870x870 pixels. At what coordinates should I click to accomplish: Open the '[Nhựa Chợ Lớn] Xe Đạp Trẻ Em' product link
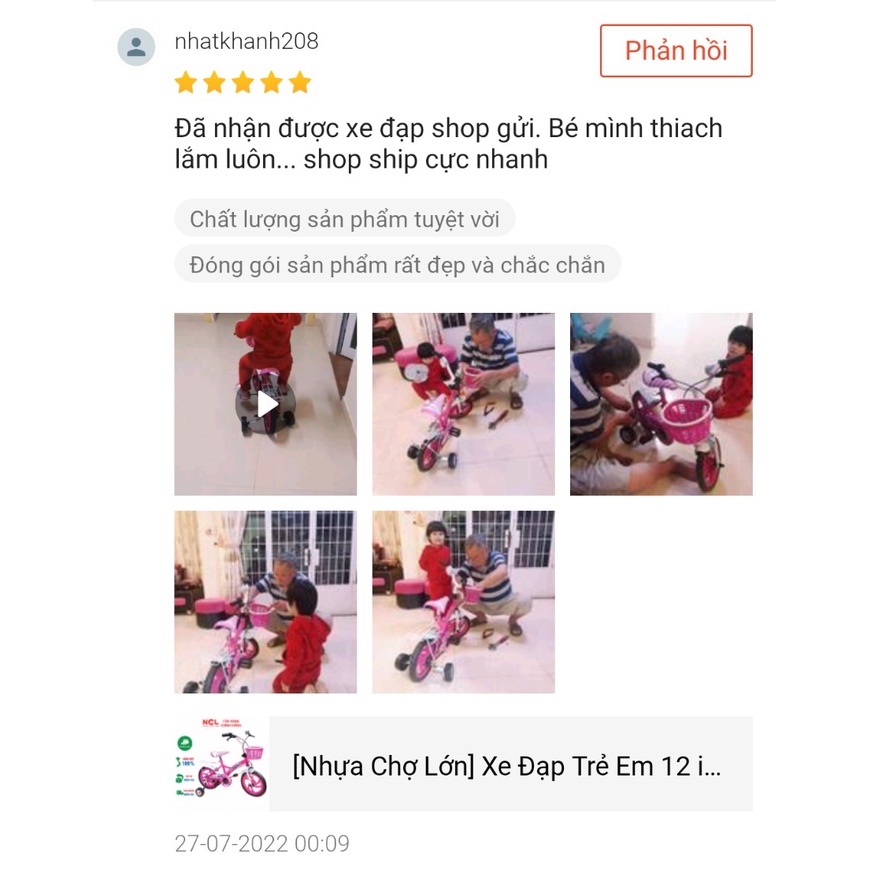tap(506, 766)
